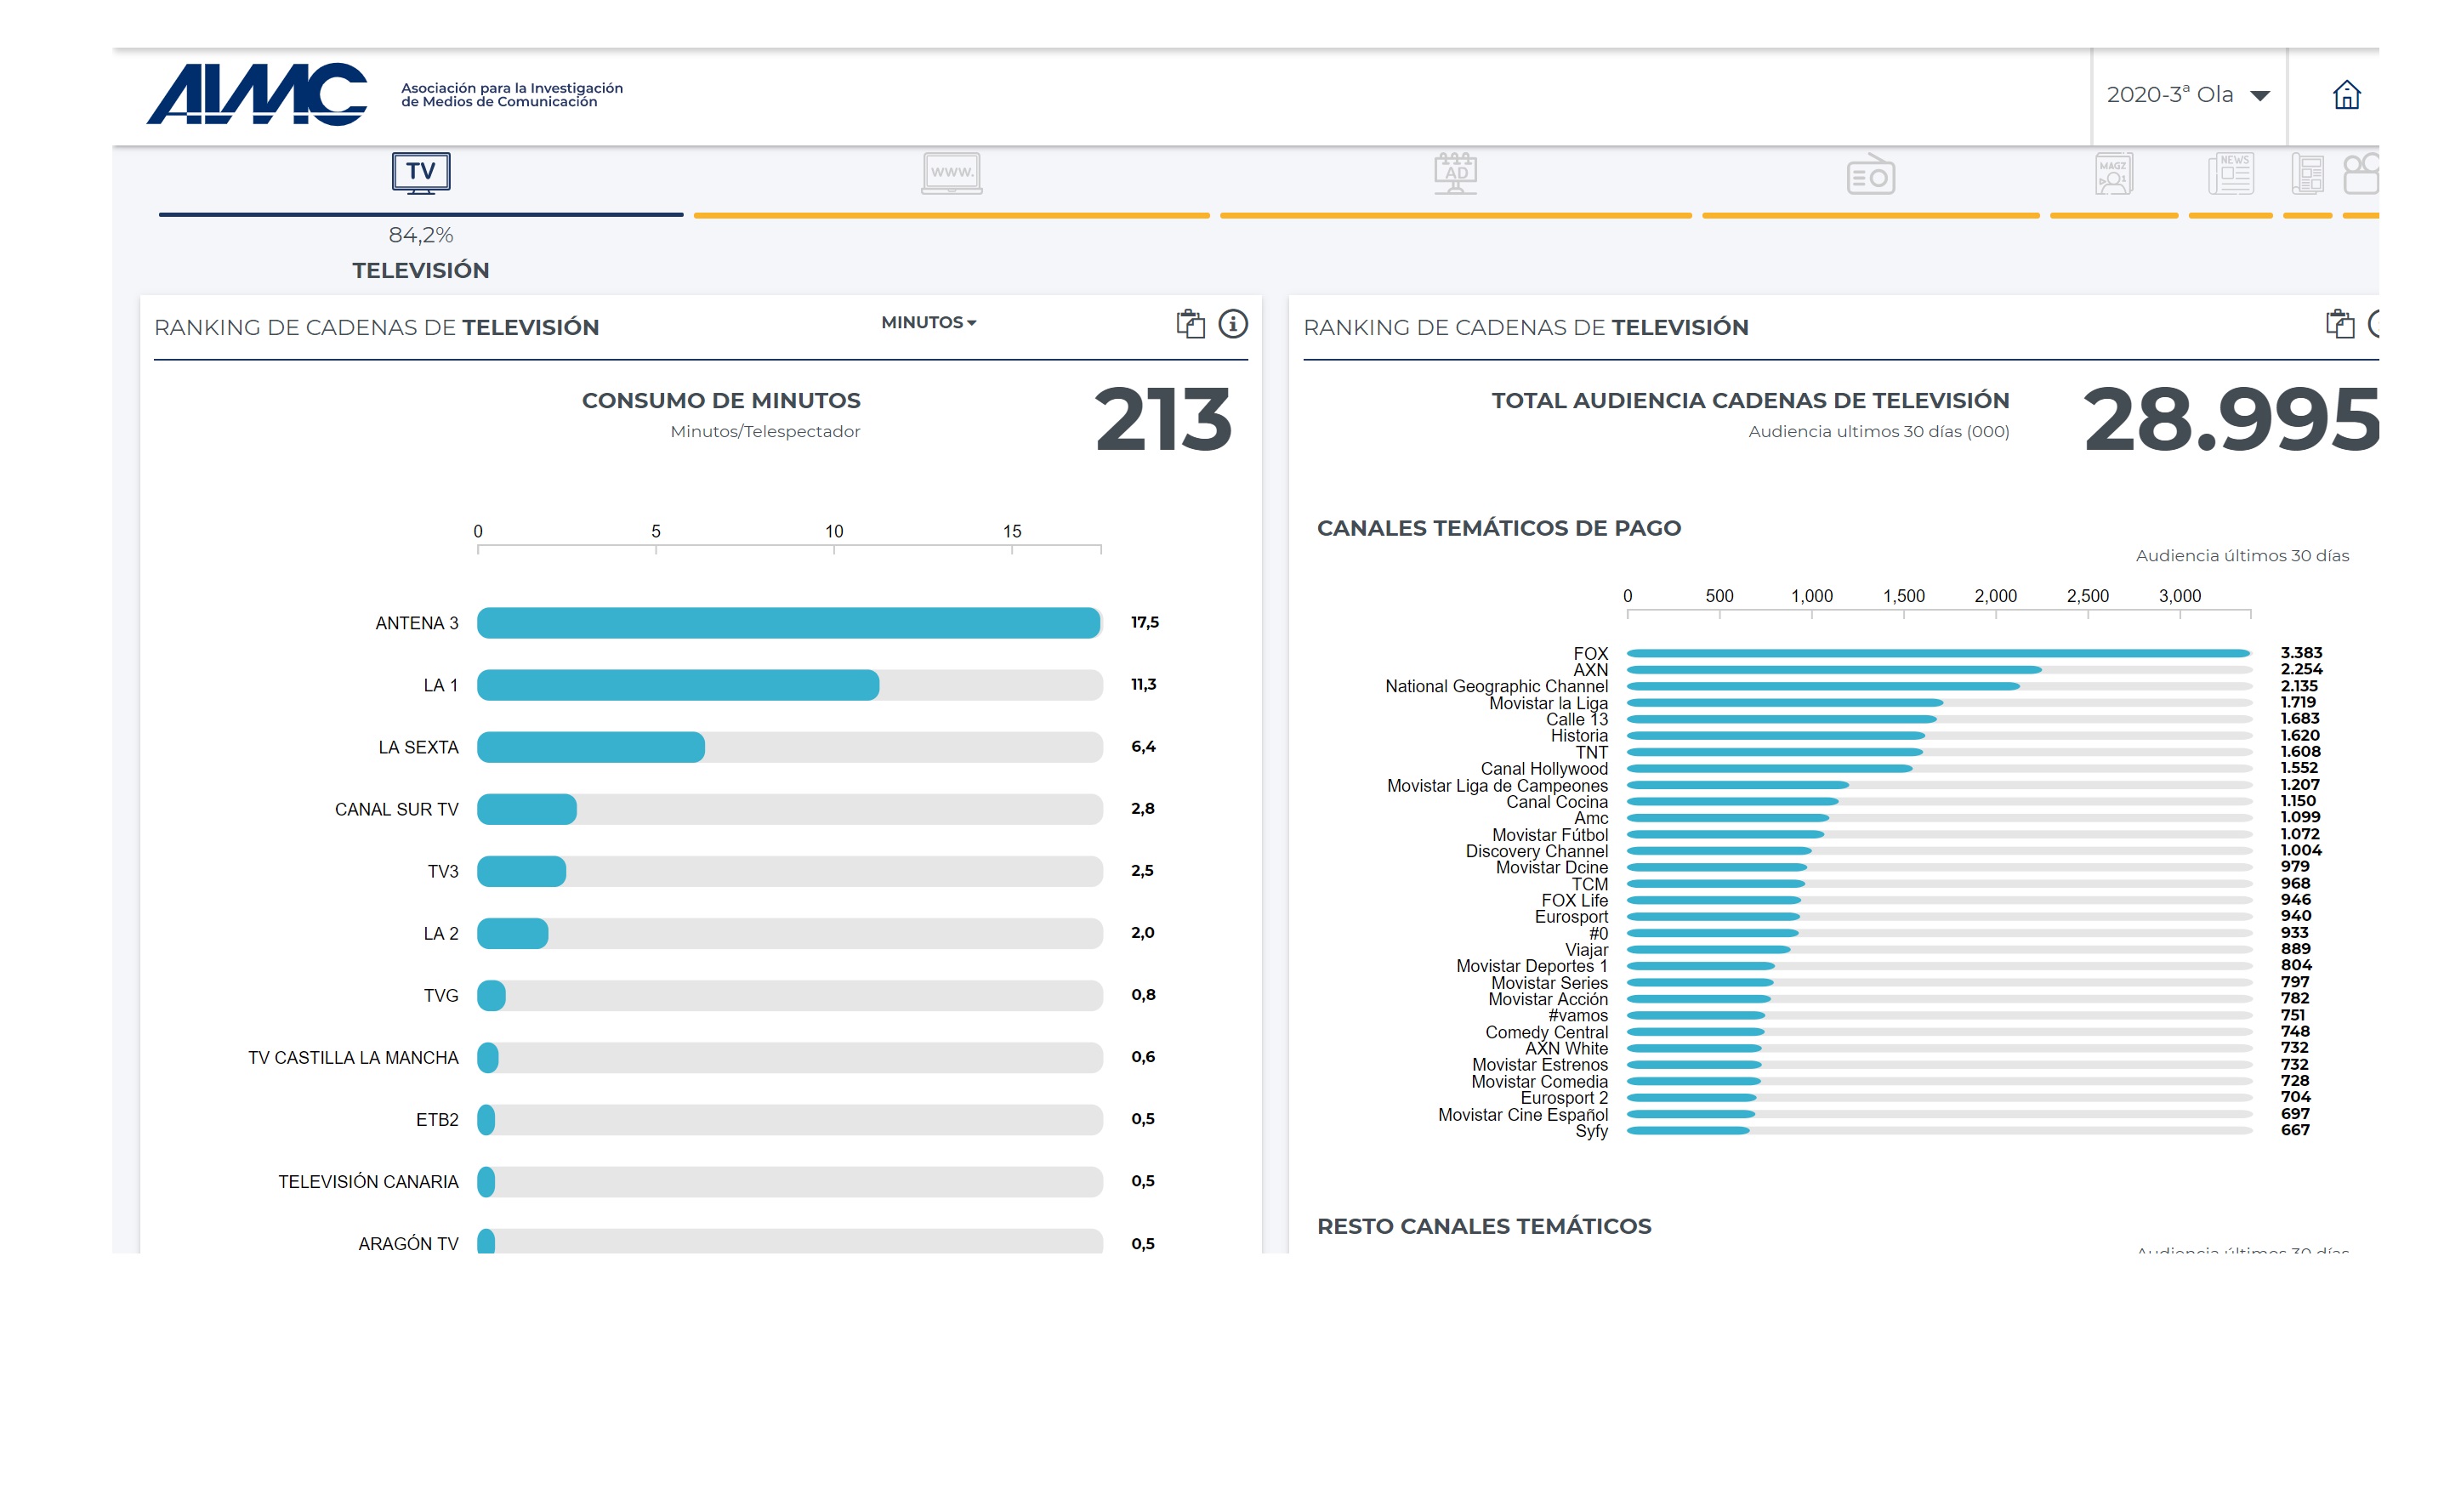Select the Canal Hollywood label
2461x1512 pixels.
(x=1544, y=769)
